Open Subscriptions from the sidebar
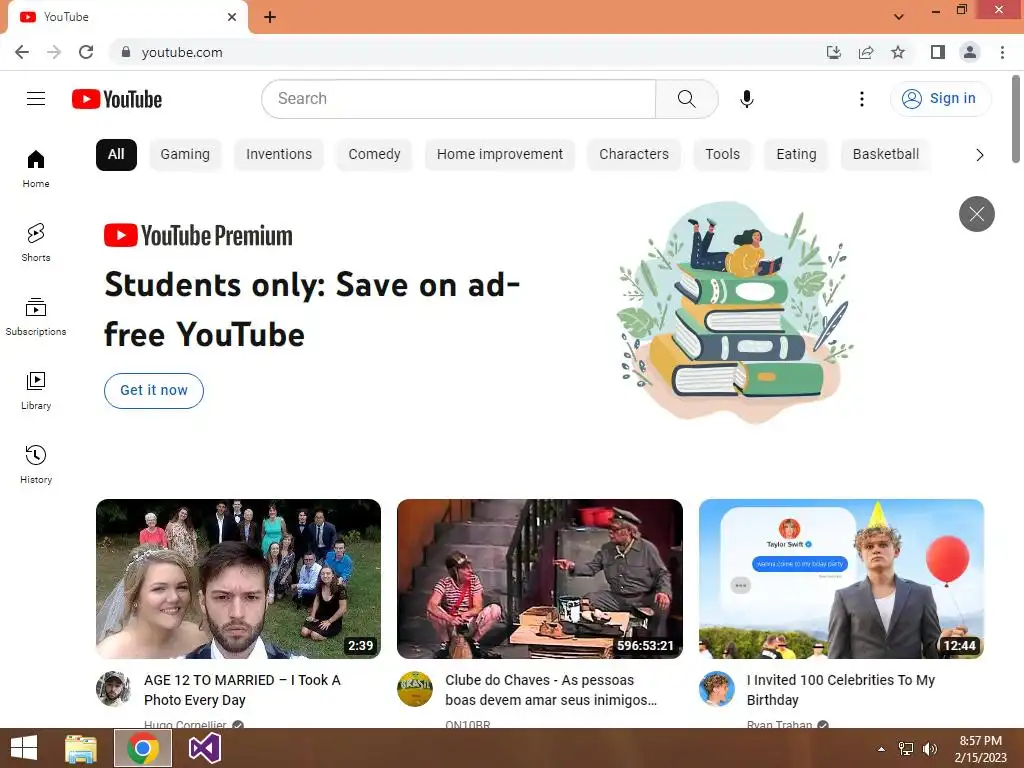This screenshot has width=1024, height=768. 36,316
